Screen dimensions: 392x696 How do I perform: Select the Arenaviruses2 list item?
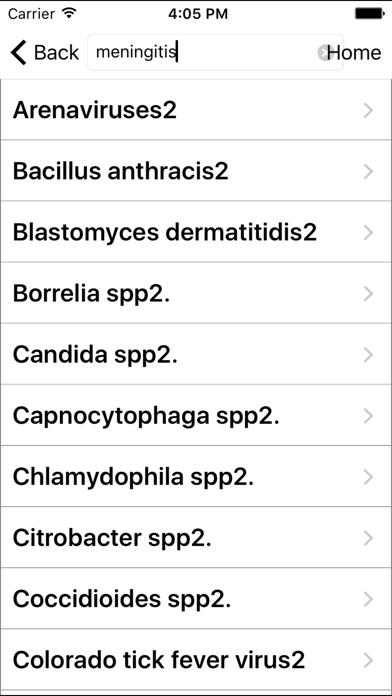point(196,110)
